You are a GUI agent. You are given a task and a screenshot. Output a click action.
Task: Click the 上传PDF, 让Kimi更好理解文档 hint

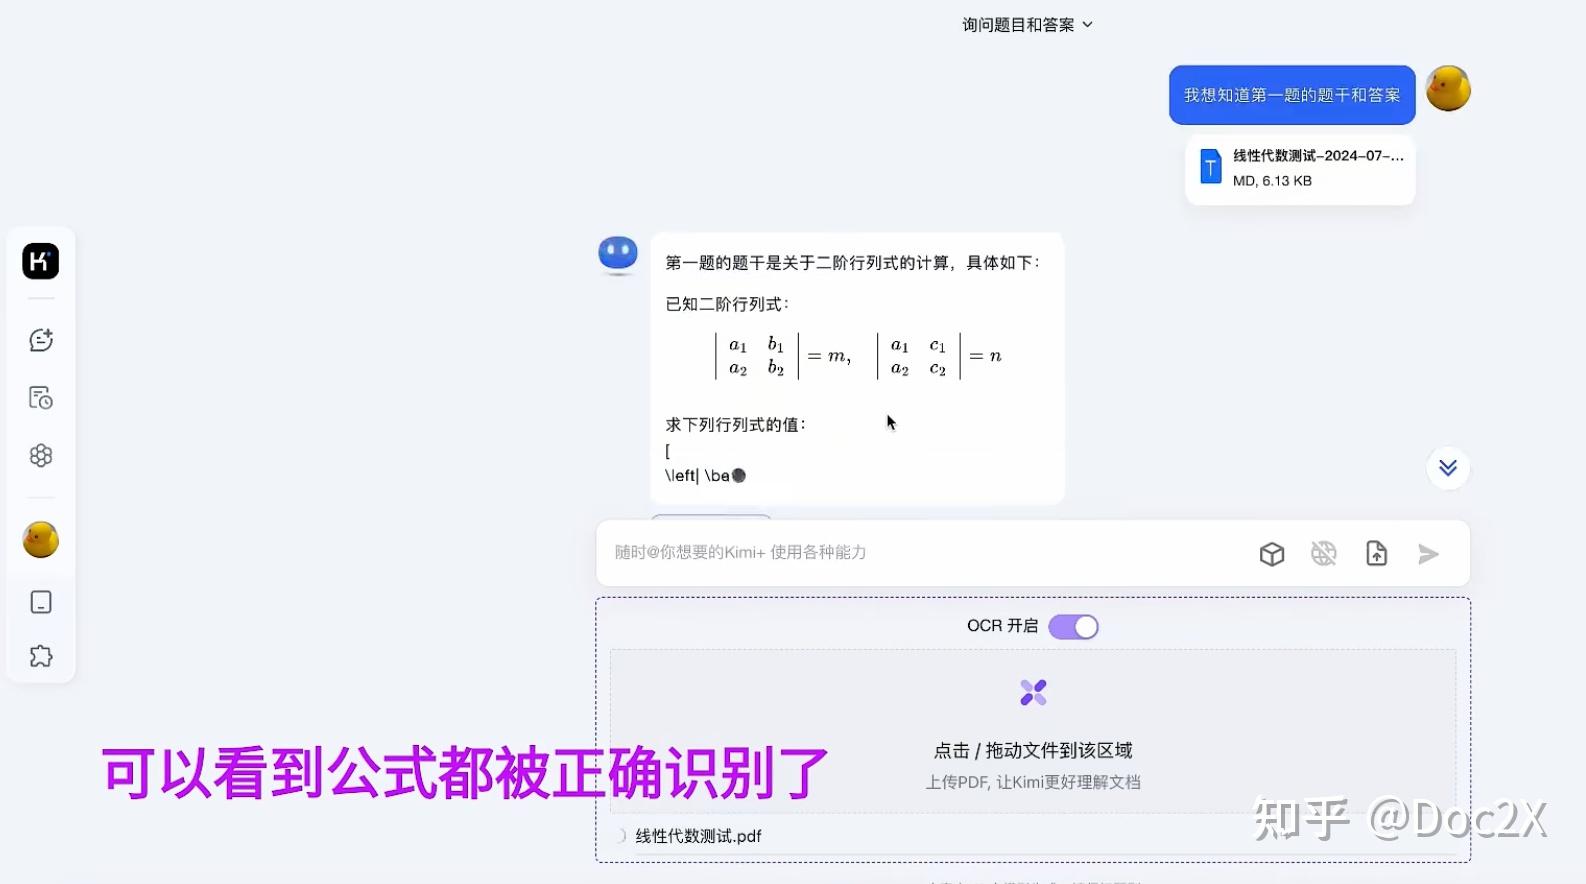click(1033, 782)
